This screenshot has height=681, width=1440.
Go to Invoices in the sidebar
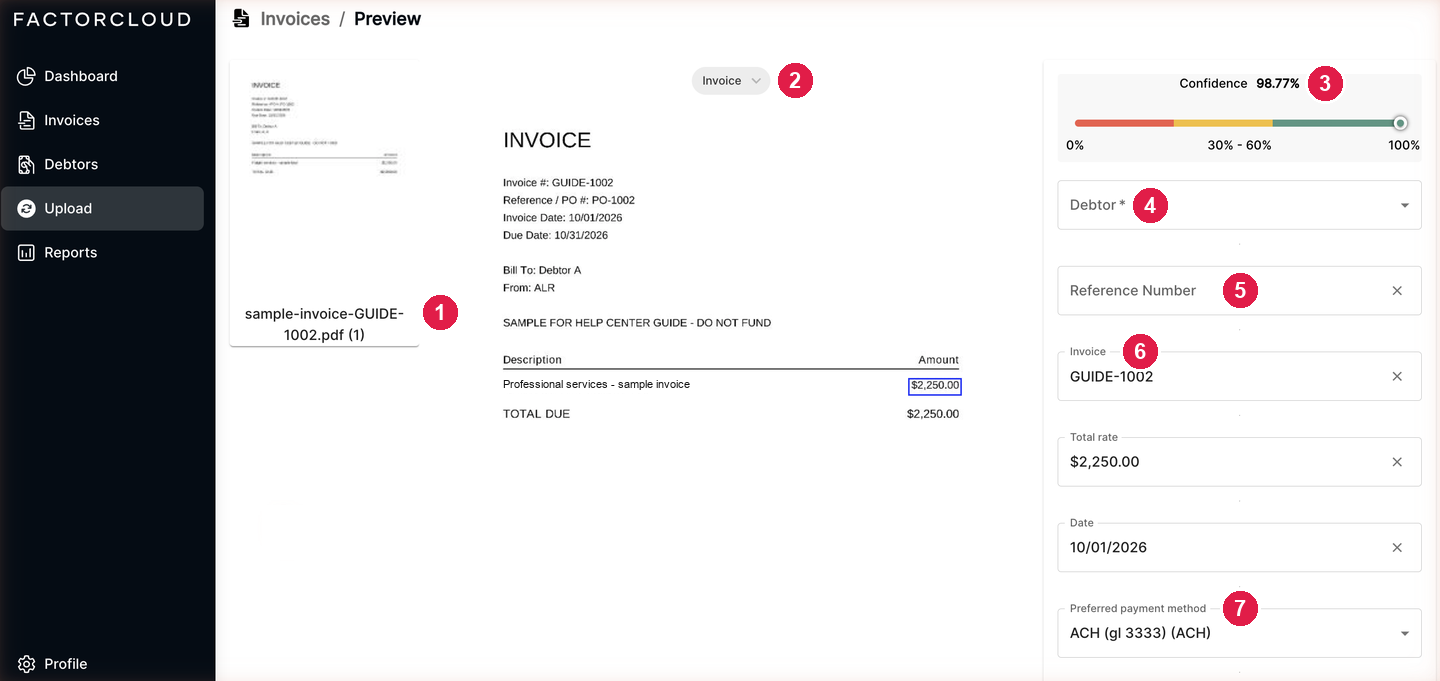point(102,120)
